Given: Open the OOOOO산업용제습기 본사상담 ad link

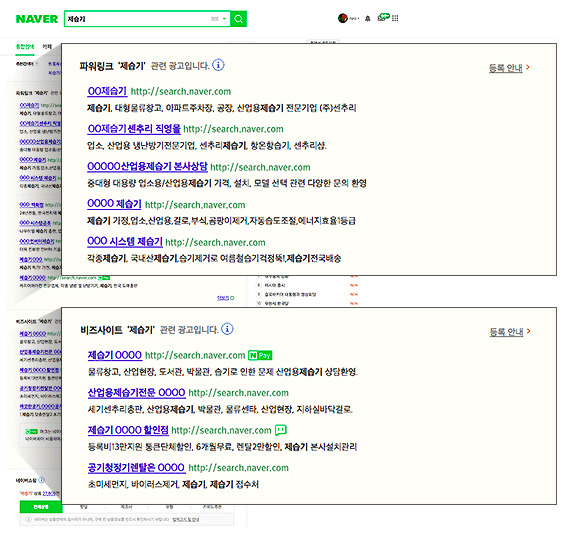Looking at the screenshot, I should pos(147,167).
